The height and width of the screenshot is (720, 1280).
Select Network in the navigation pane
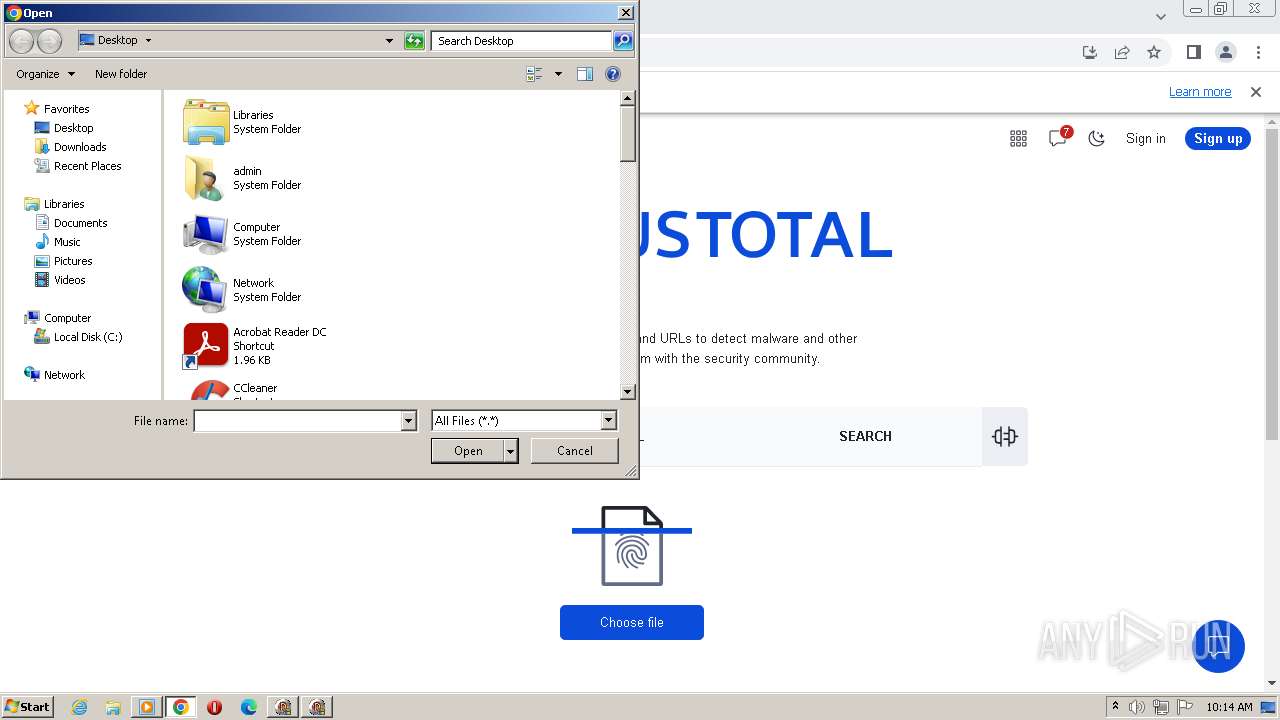[64, 375]
